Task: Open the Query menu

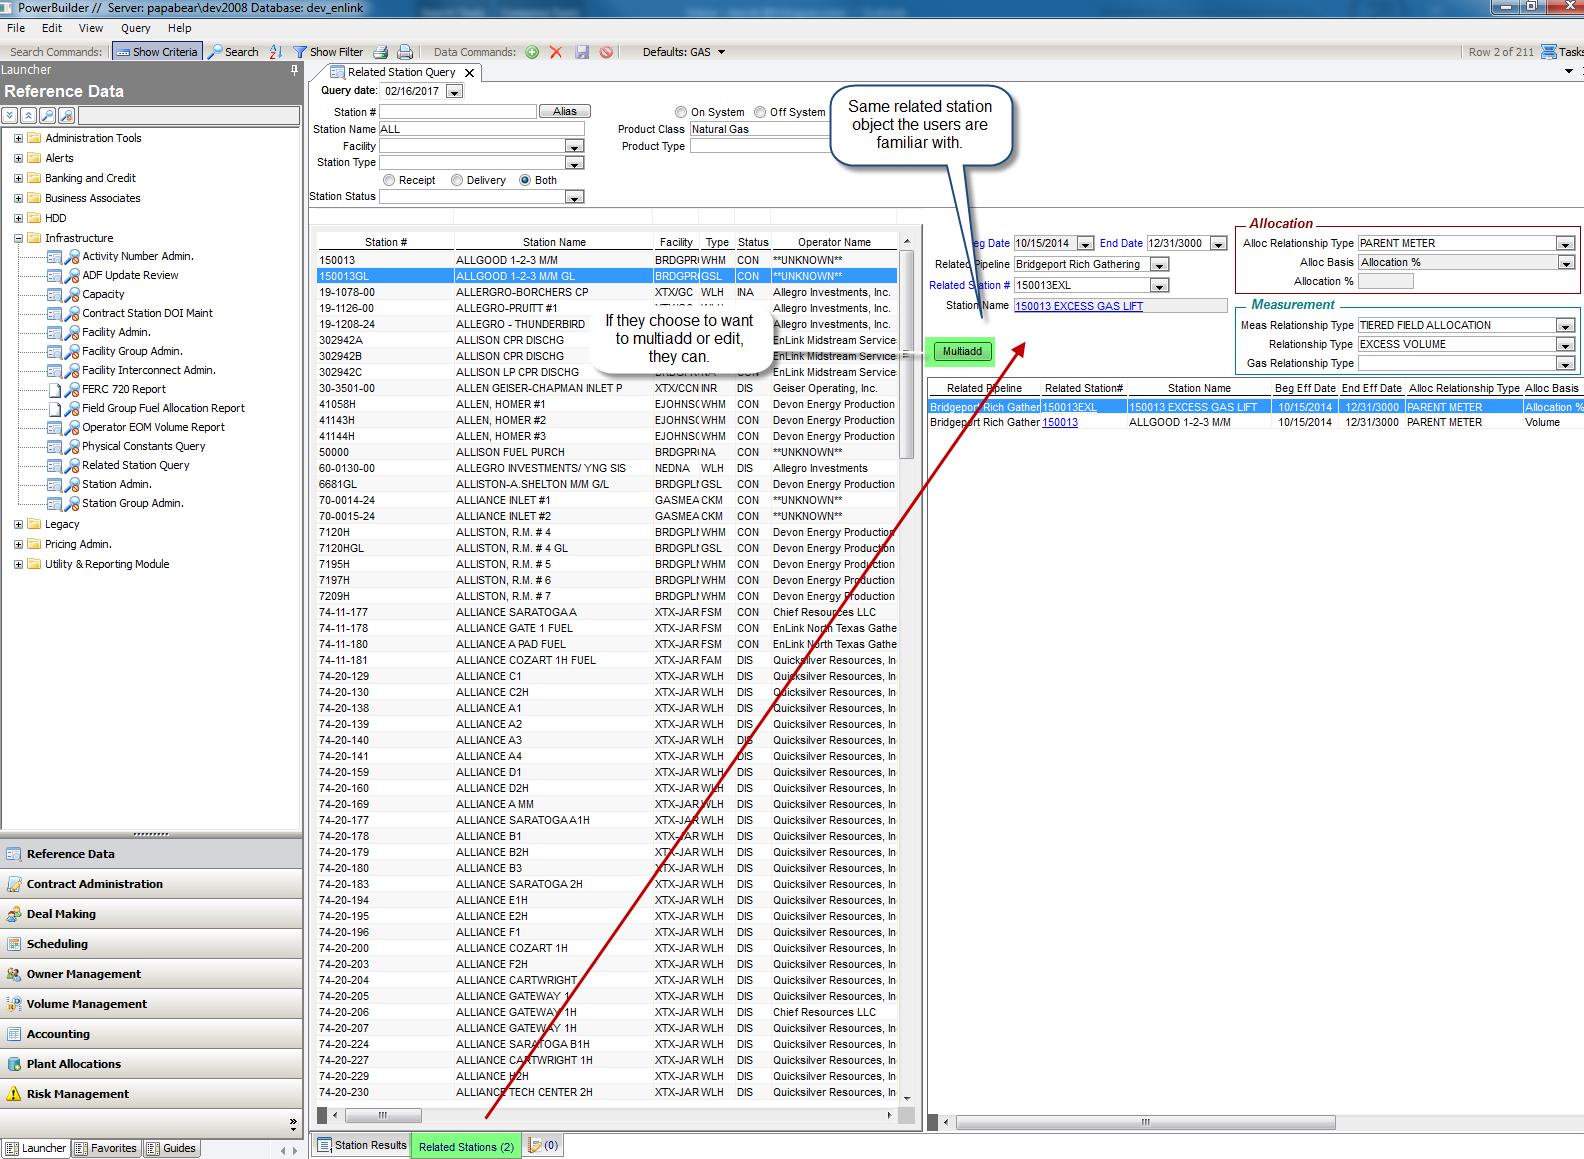Action: click(x=135, y=28)
